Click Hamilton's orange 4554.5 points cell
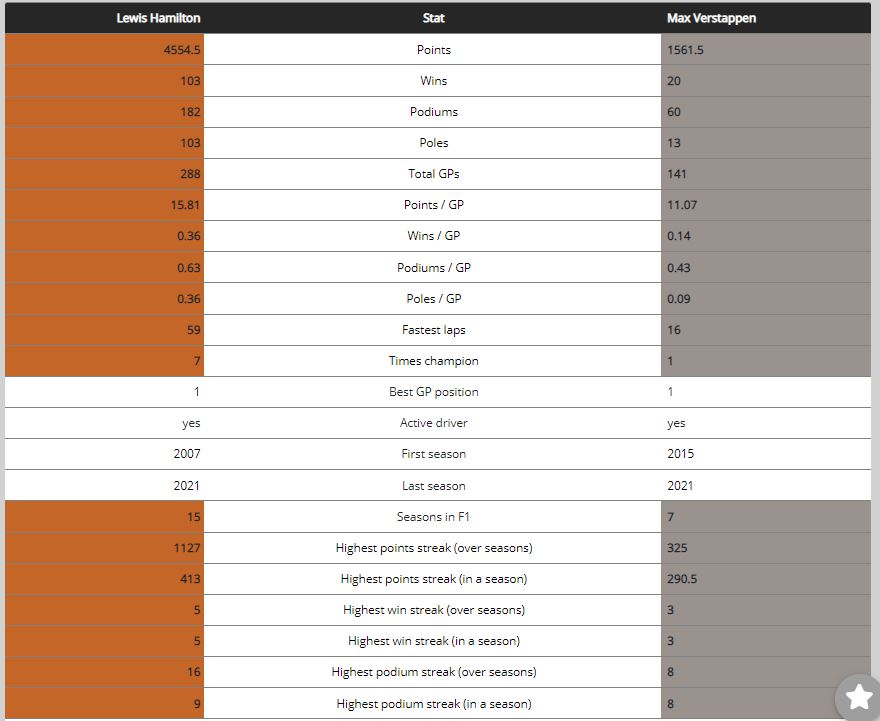 tap(104, 49)
